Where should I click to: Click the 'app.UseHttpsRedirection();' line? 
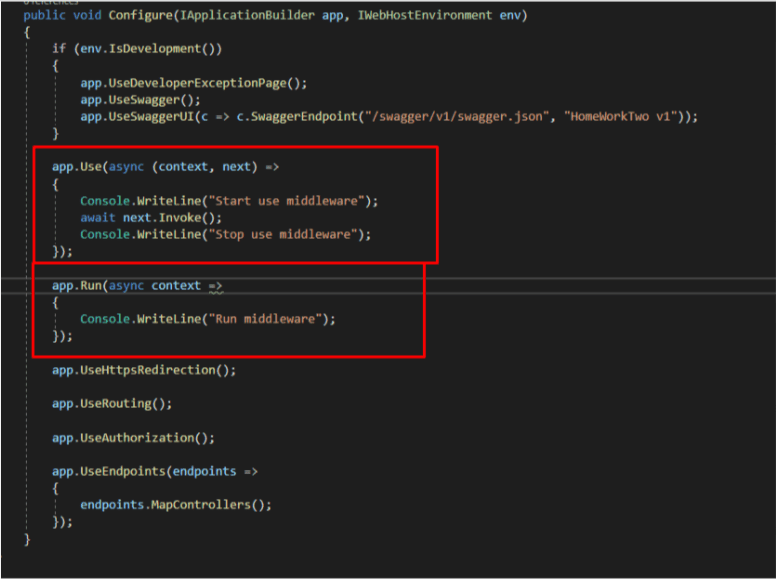(144, 370)
